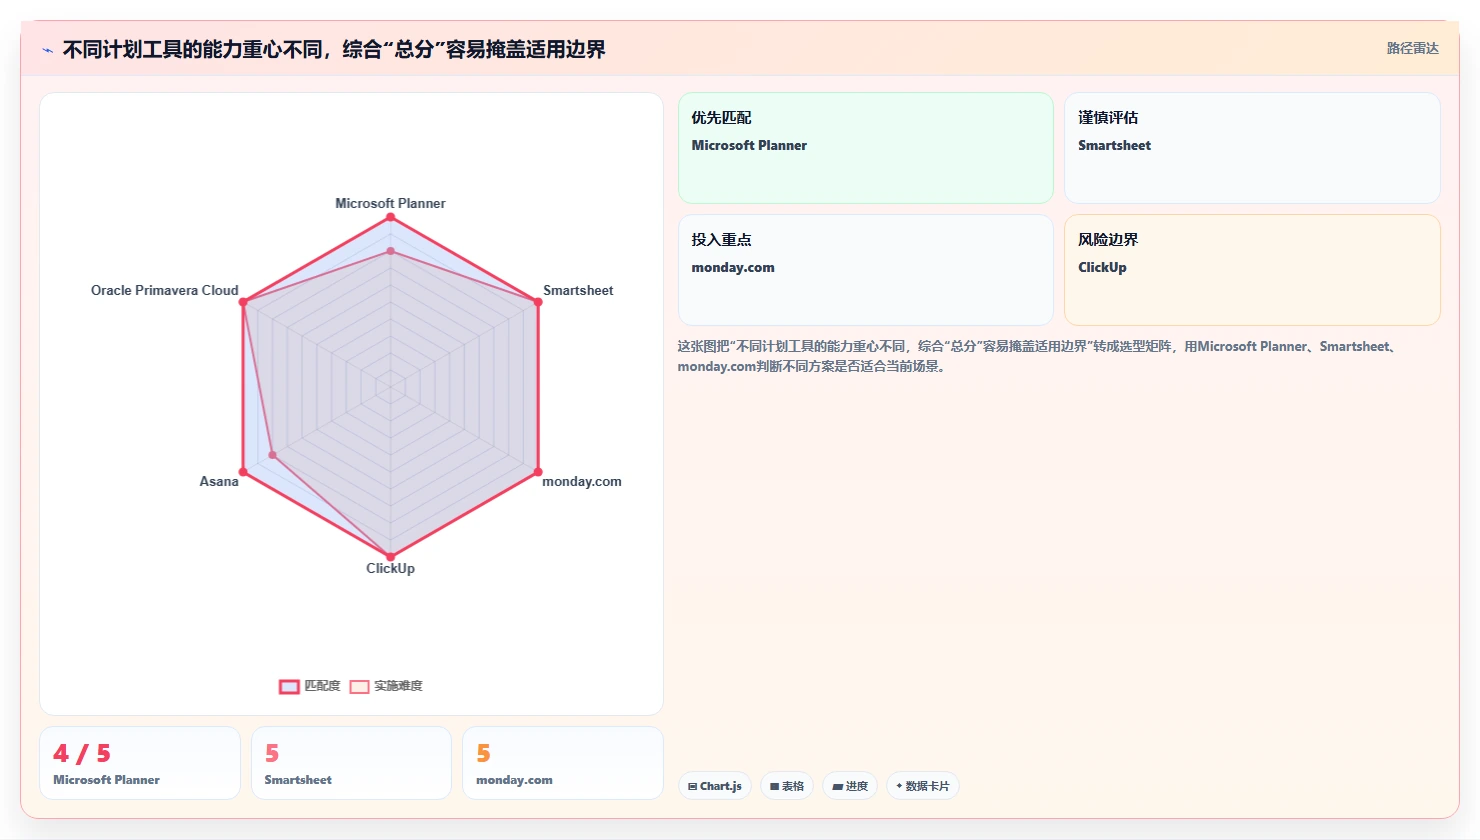Click the Microsoft Planner radar axis label
This screenshot has width=1480, height=840.
click(x=390, y=203)
